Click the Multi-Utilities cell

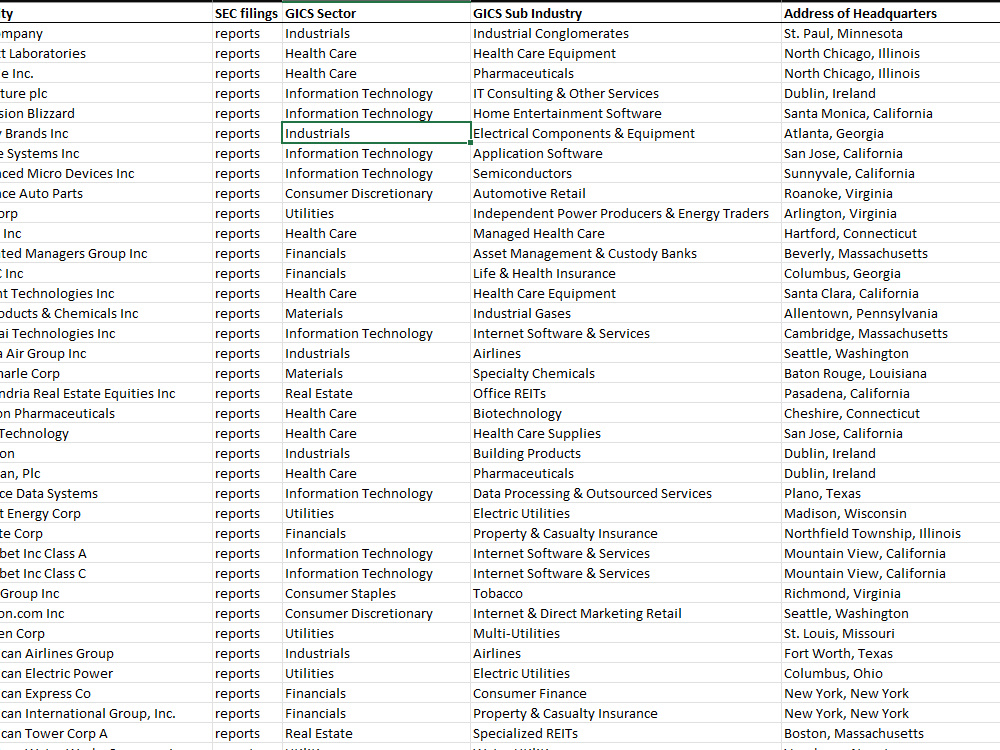625,633
